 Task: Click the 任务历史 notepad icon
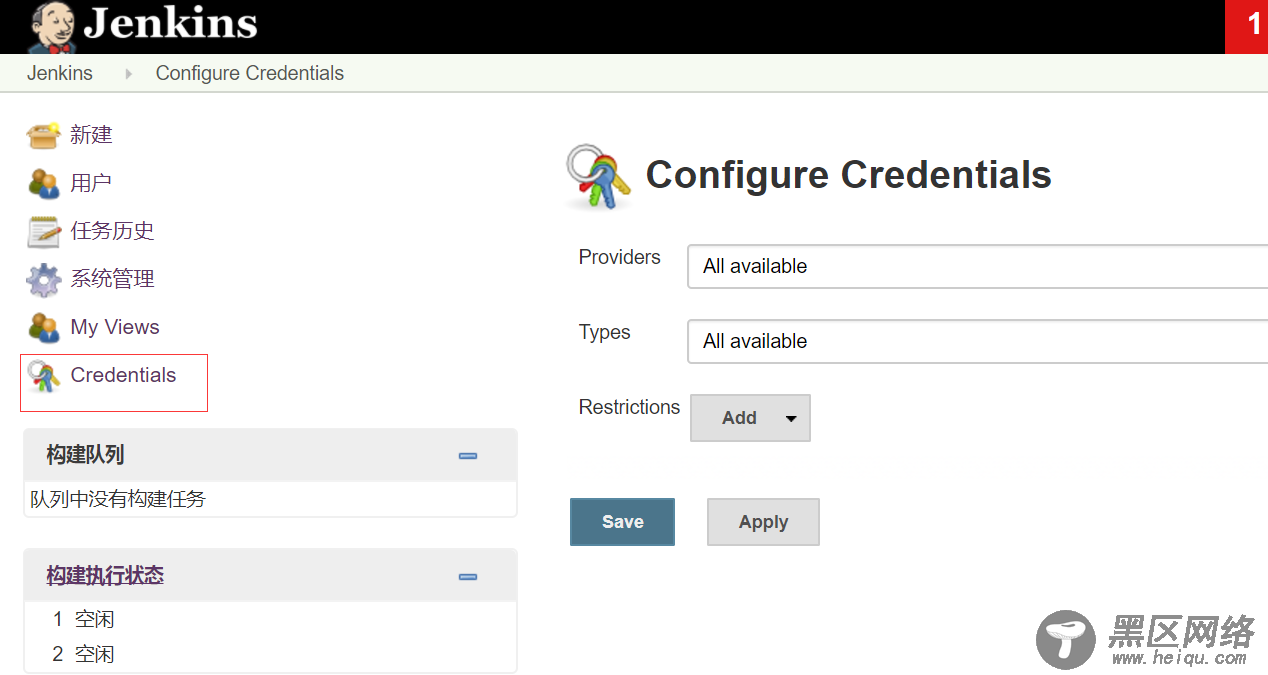point(44,231)
